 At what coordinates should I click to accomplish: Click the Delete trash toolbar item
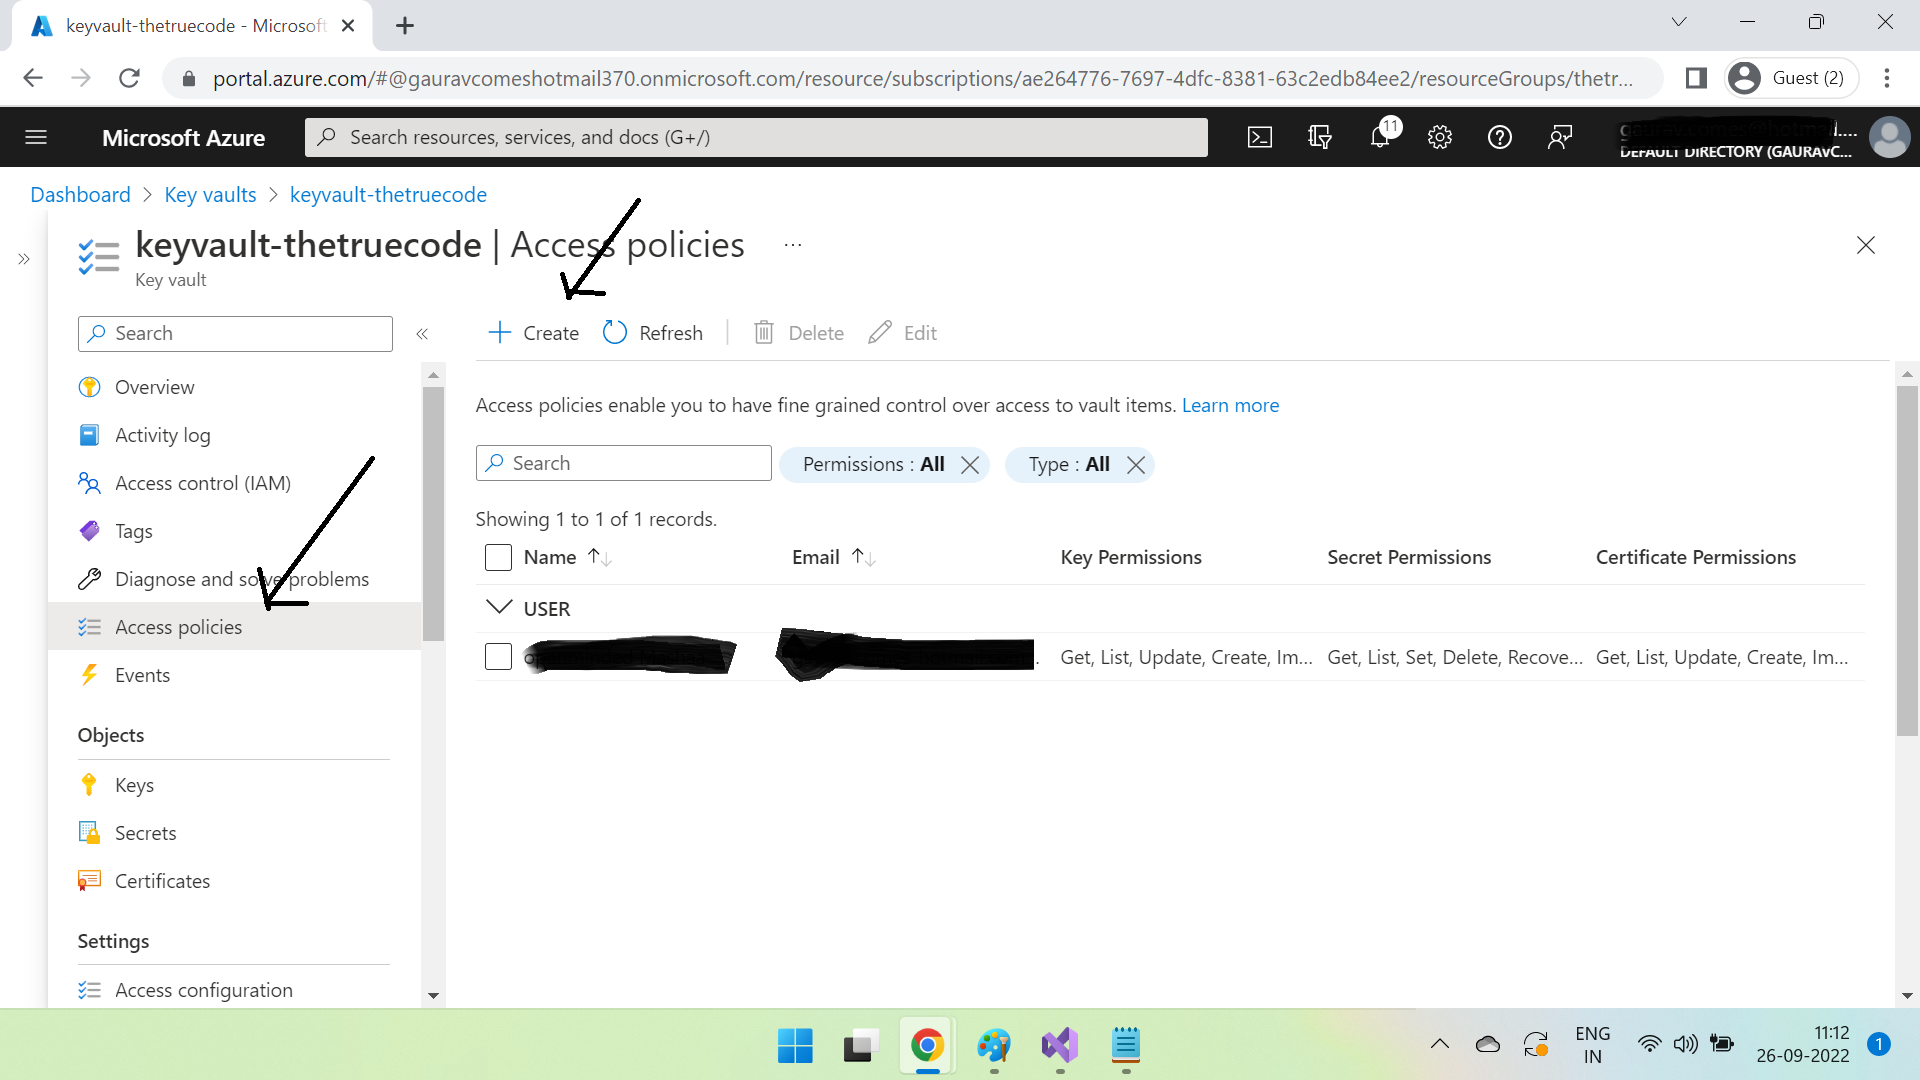[x=798, y=333]
